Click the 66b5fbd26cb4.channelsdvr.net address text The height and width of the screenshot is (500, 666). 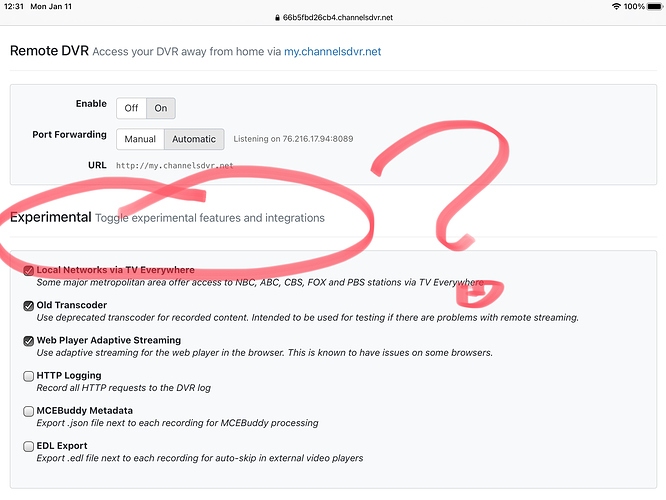337,18
